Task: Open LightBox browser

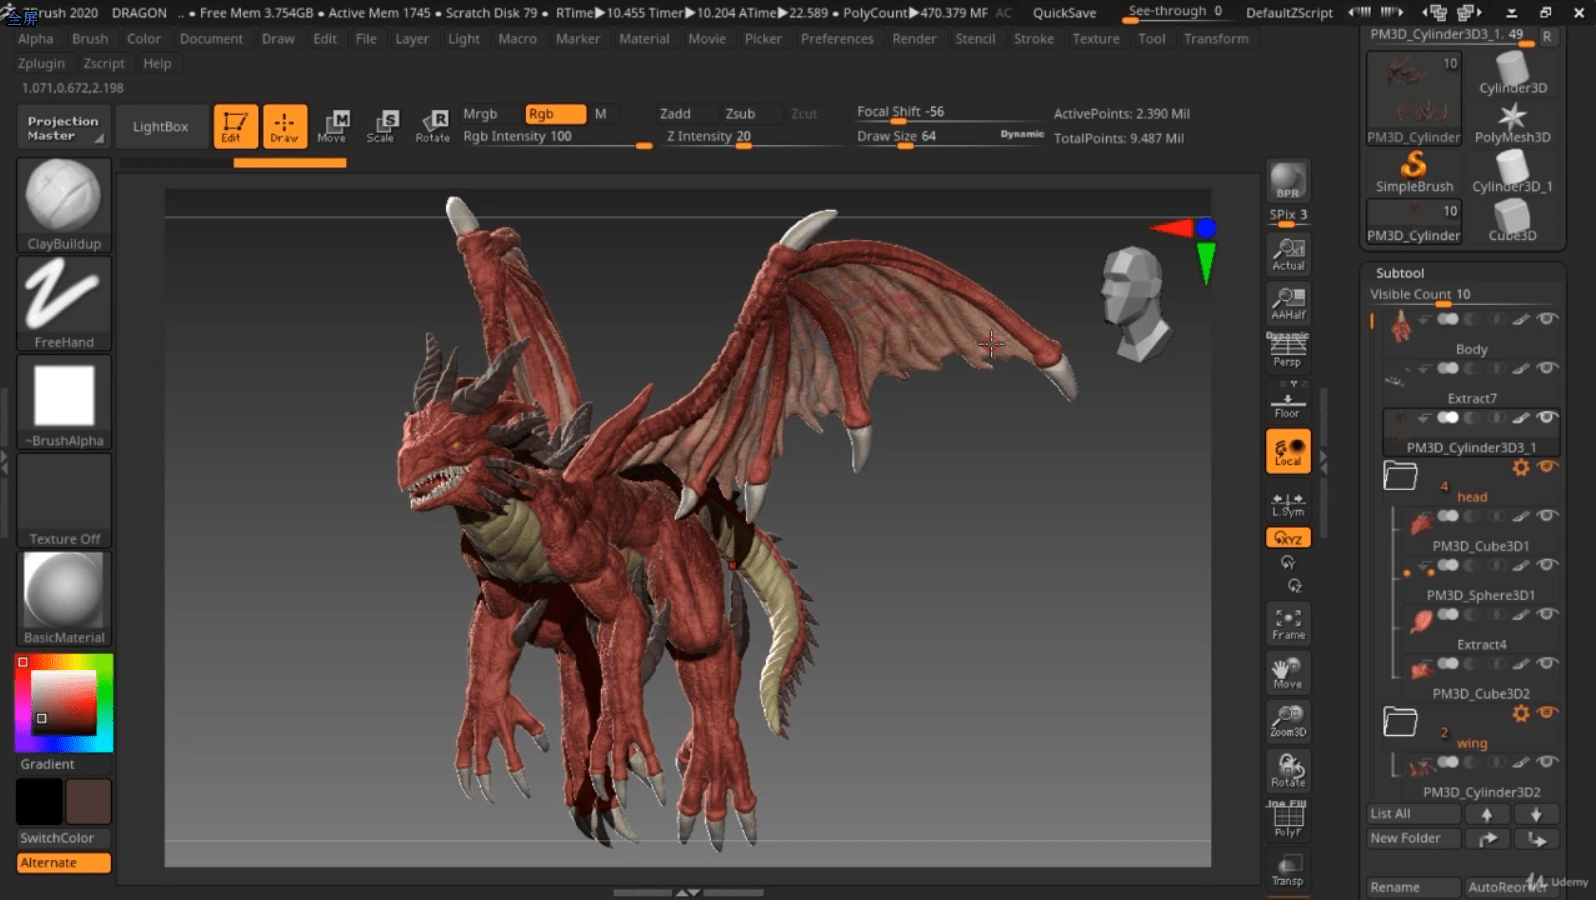Action: [x=160, y=127]
